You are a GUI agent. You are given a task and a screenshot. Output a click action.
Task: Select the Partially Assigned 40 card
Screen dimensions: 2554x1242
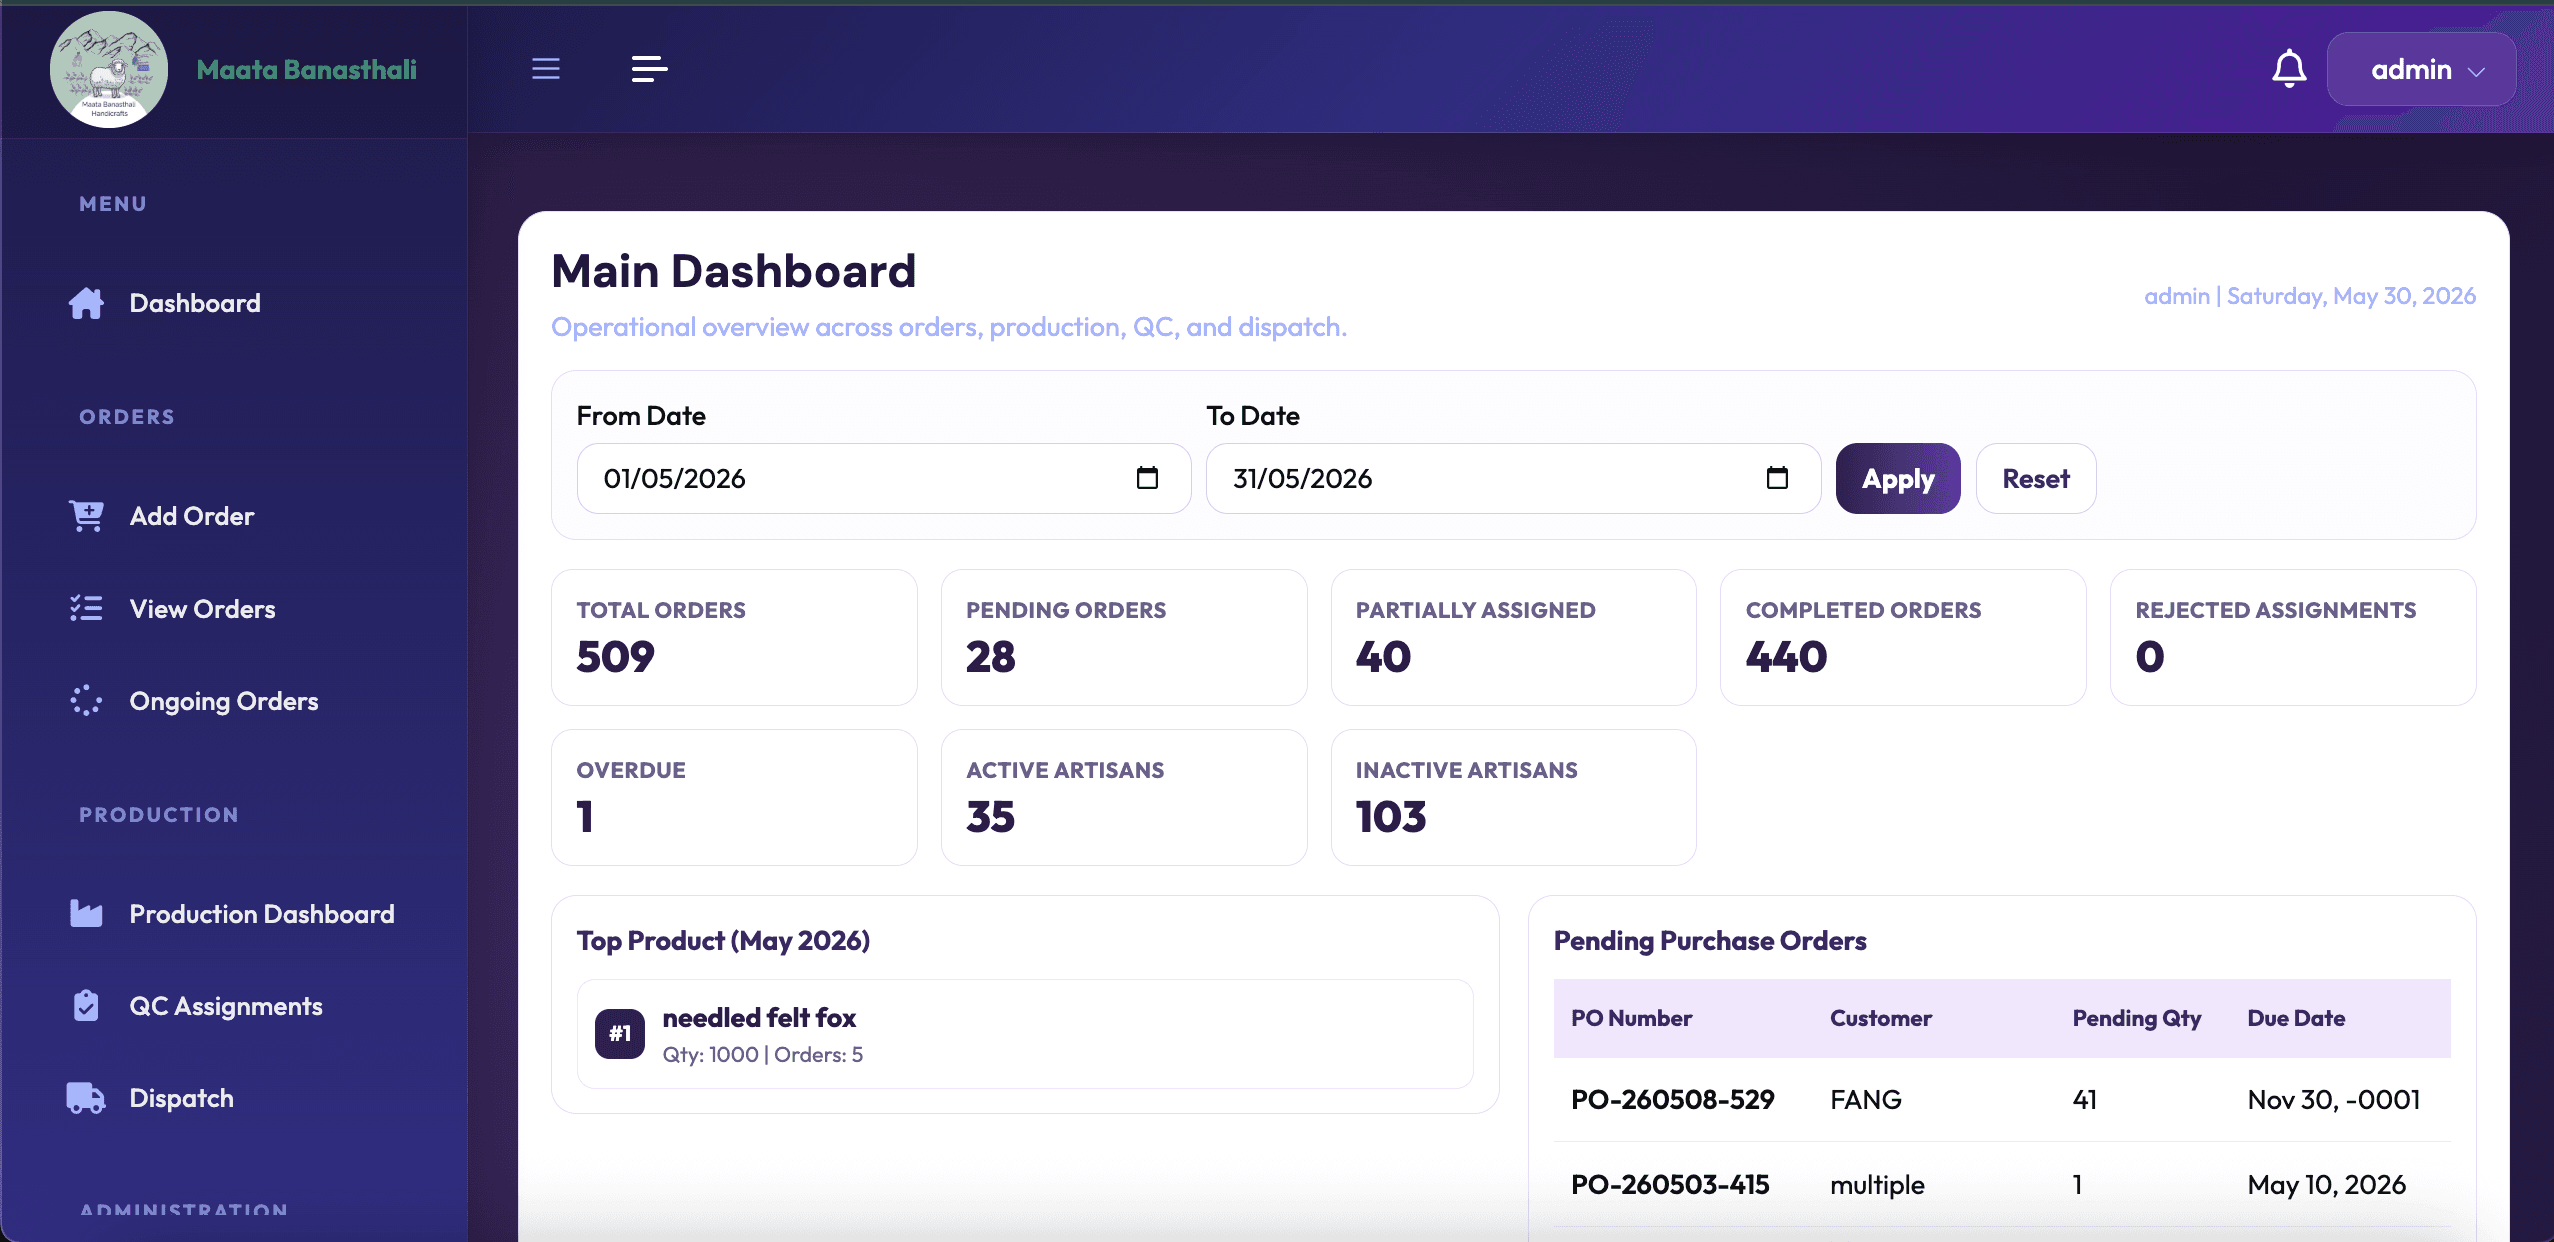pos(1514,637)
